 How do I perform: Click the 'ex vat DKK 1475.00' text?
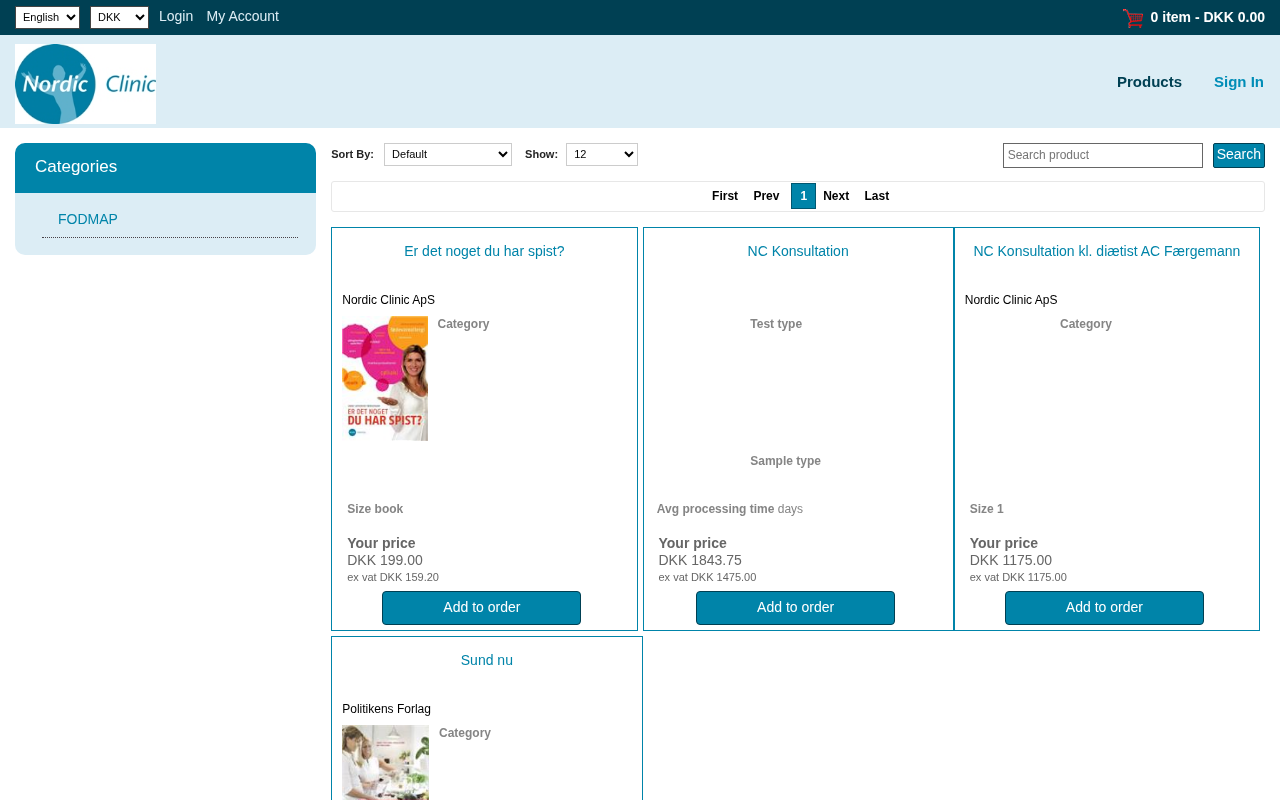coord(707,577)
